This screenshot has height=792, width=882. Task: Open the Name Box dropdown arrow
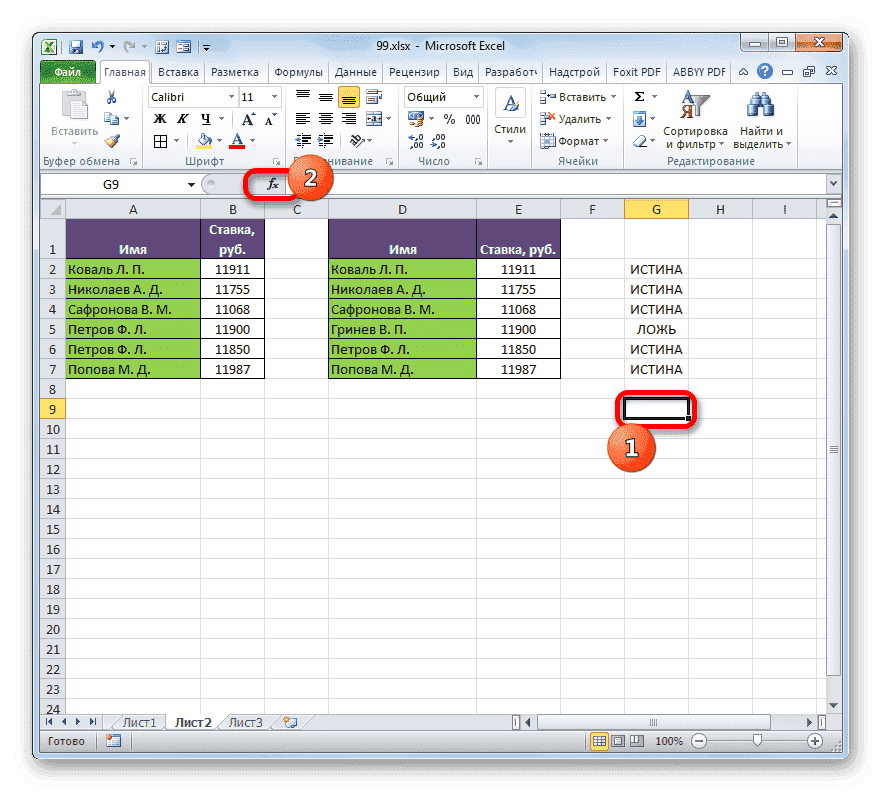[191, 184]
